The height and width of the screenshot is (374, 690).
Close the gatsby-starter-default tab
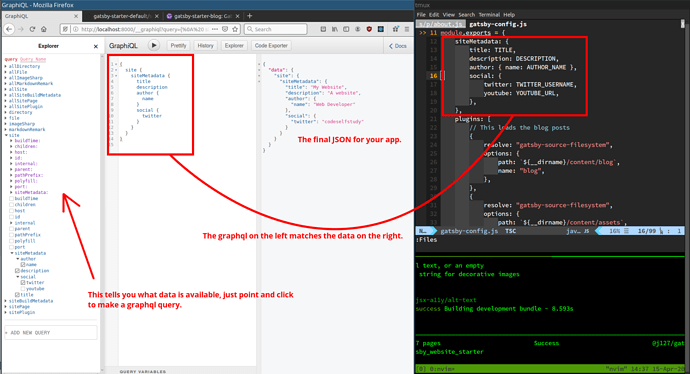[157, 16]
